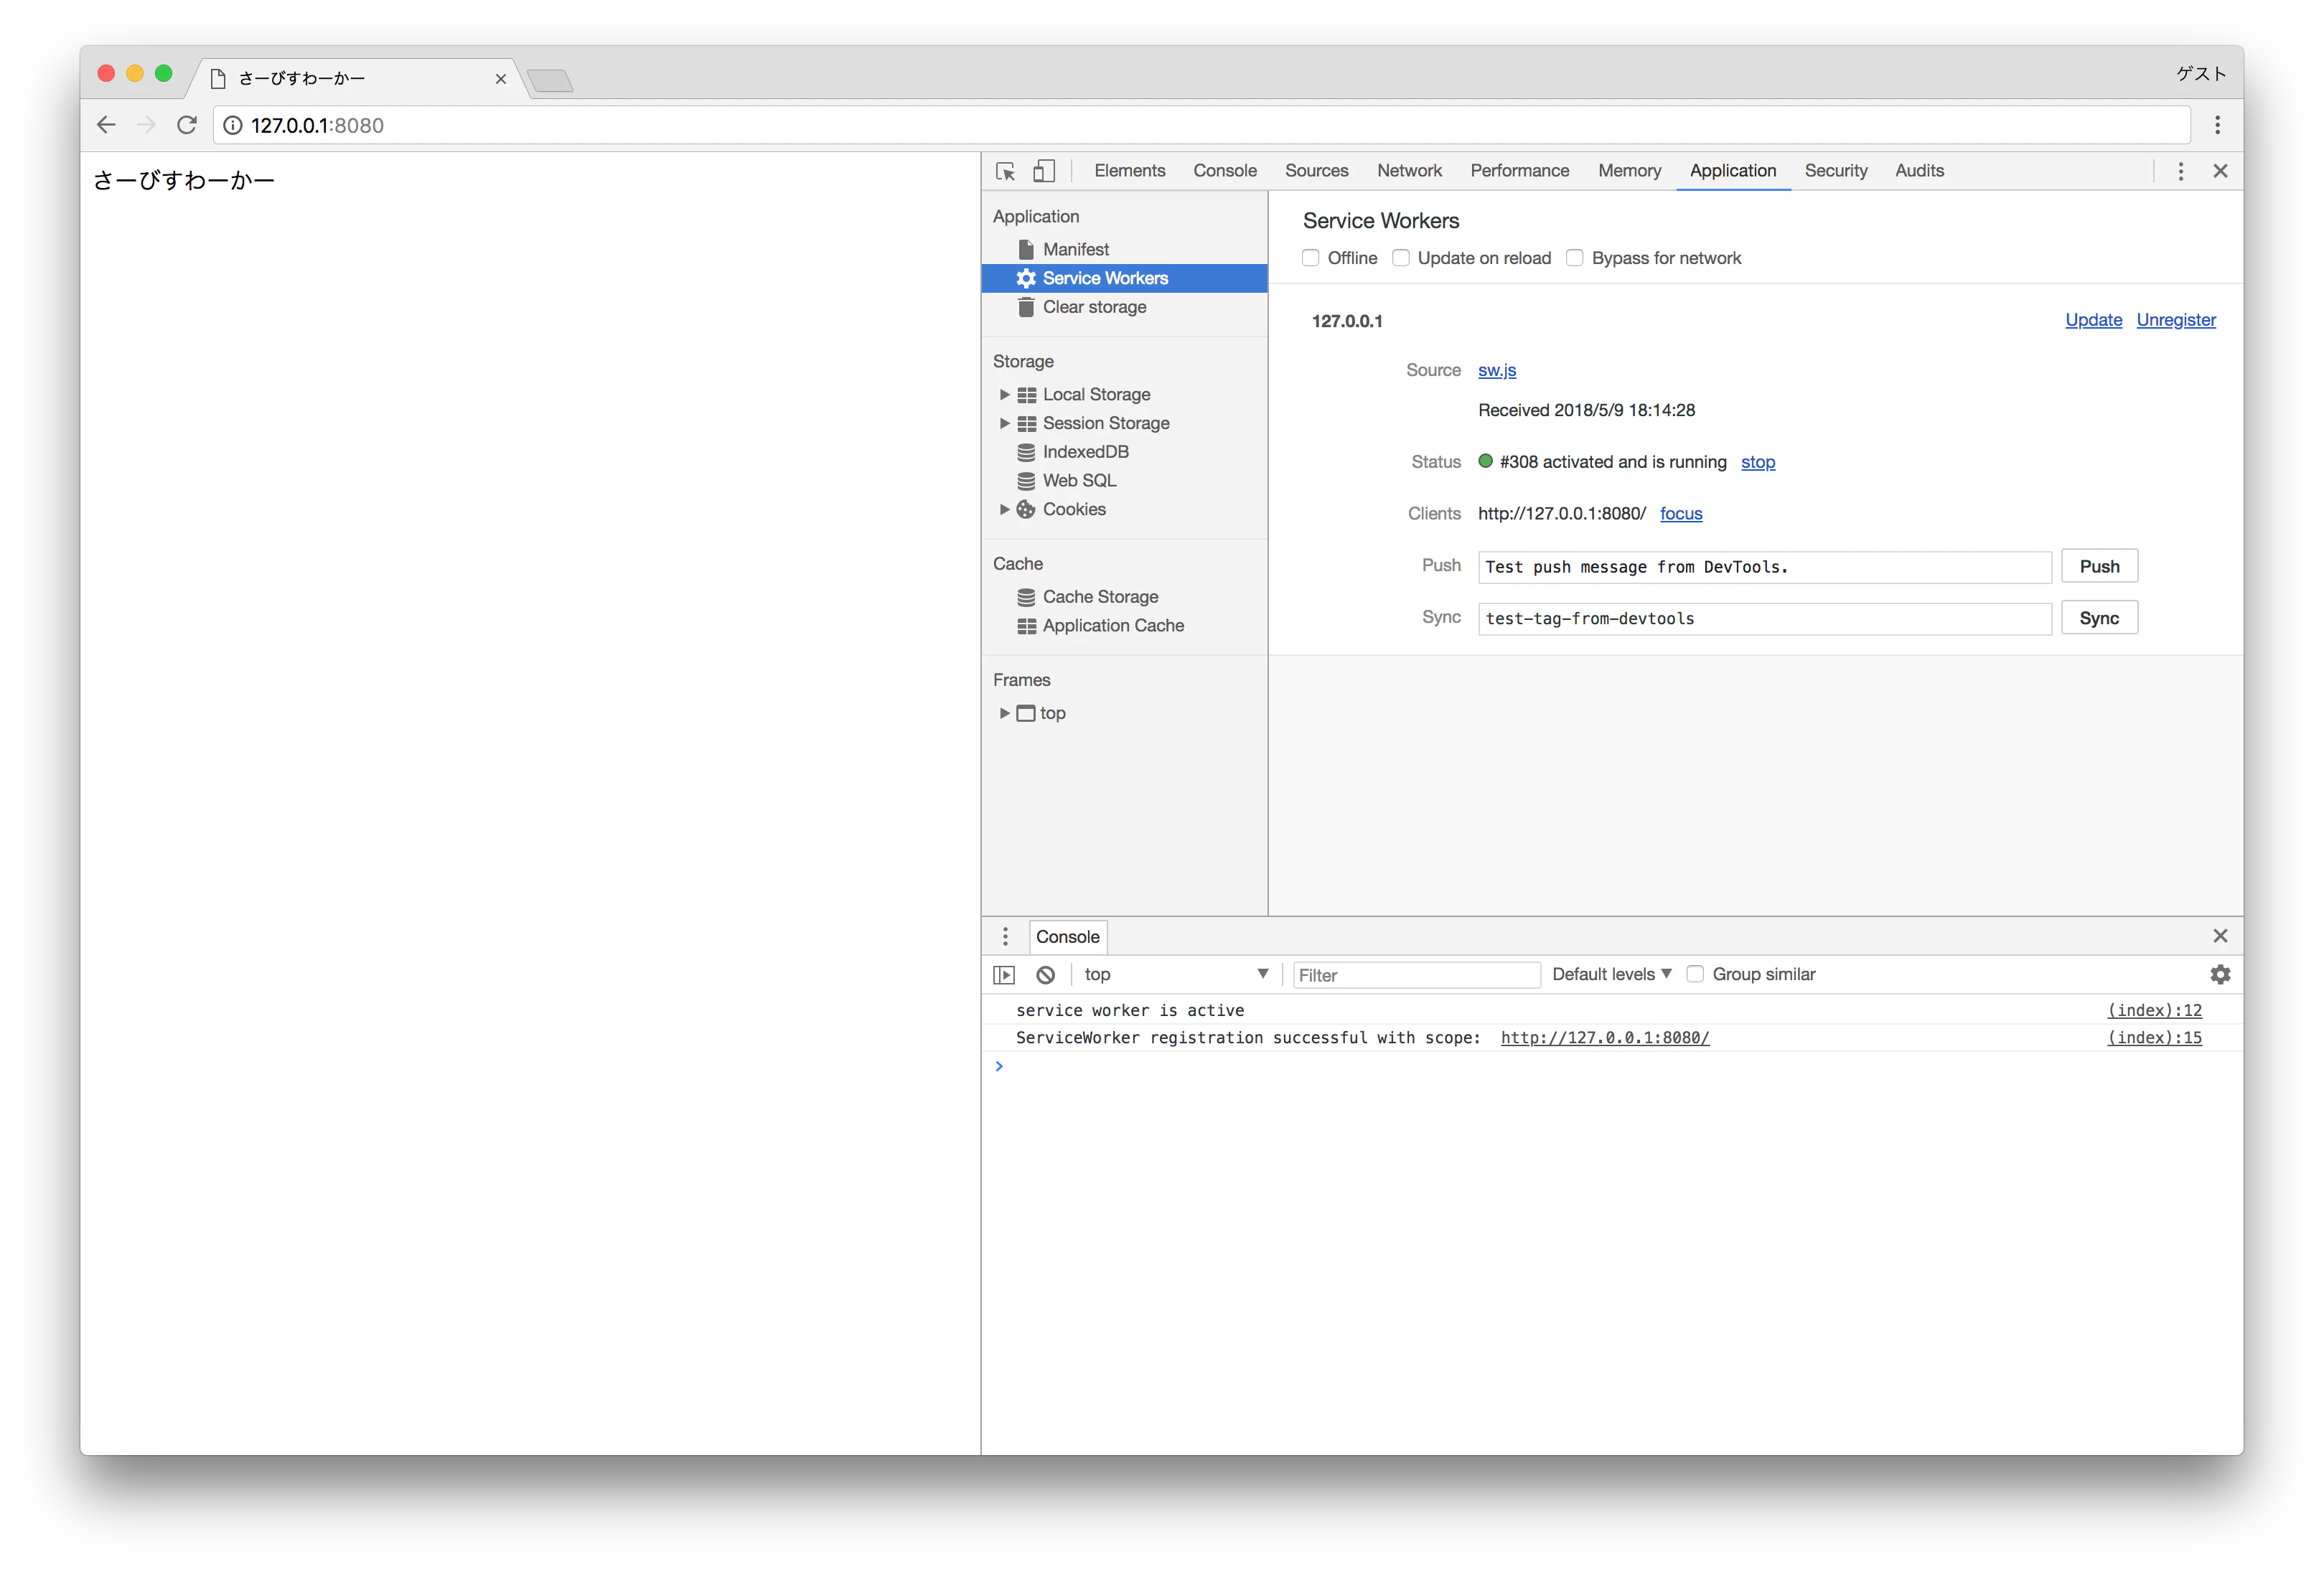Click the Push message text field

tap(1764, 567)
